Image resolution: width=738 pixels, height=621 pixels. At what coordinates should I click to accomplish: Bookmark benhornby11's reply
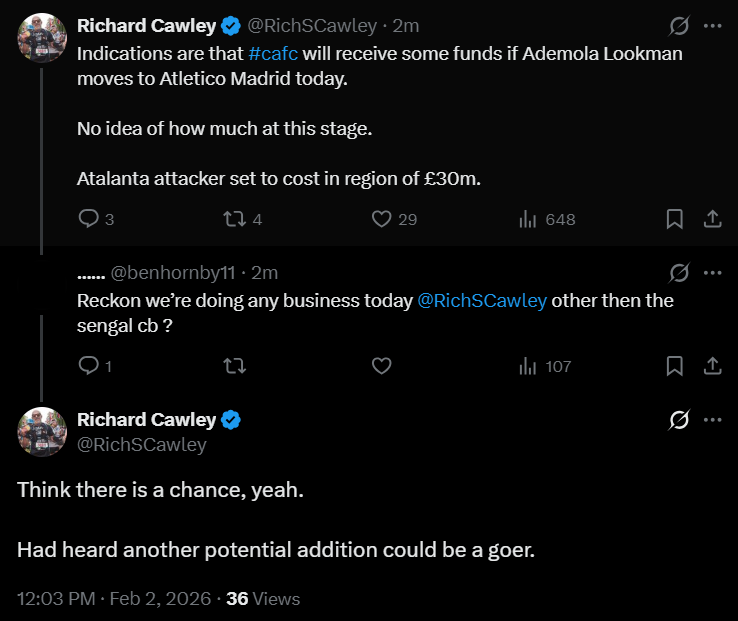pos(675,366)
